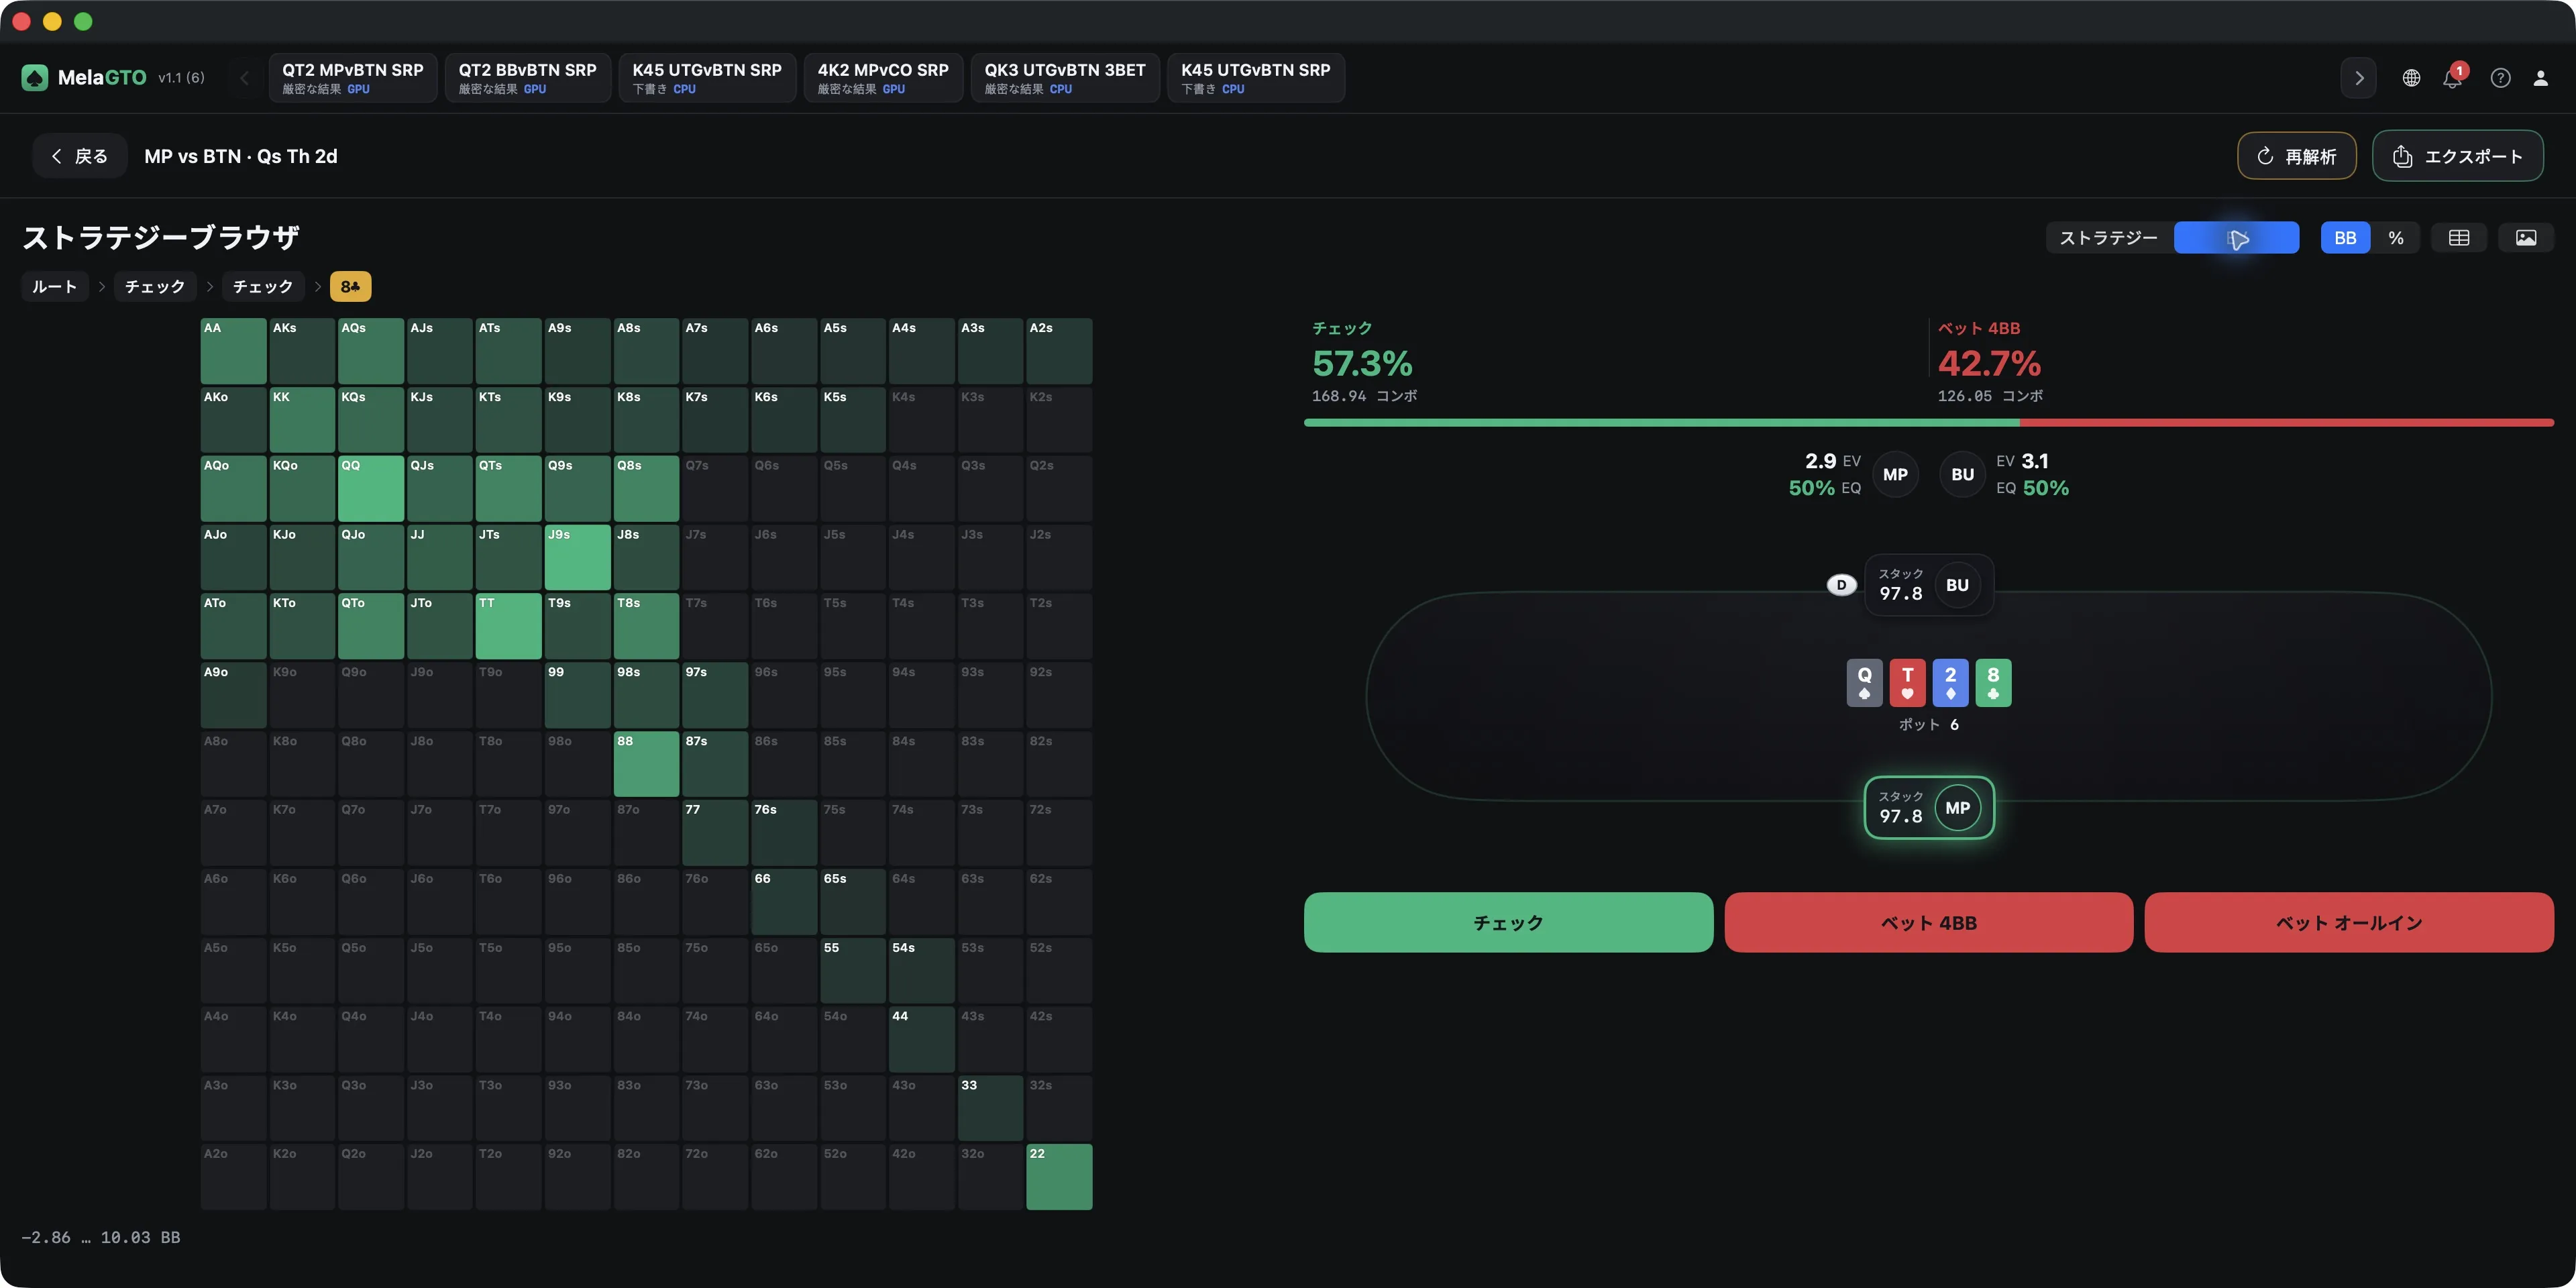Screen dimensions: 2576x1288
Task: Choose the green チェック action button
Action: coord(1508,922)
